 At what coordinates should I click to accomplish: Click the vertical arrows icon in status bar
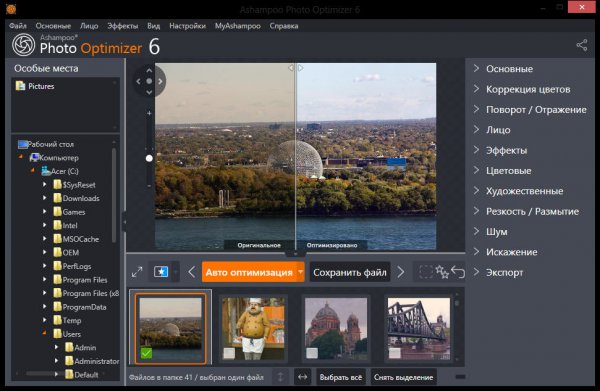pos(280,377)
